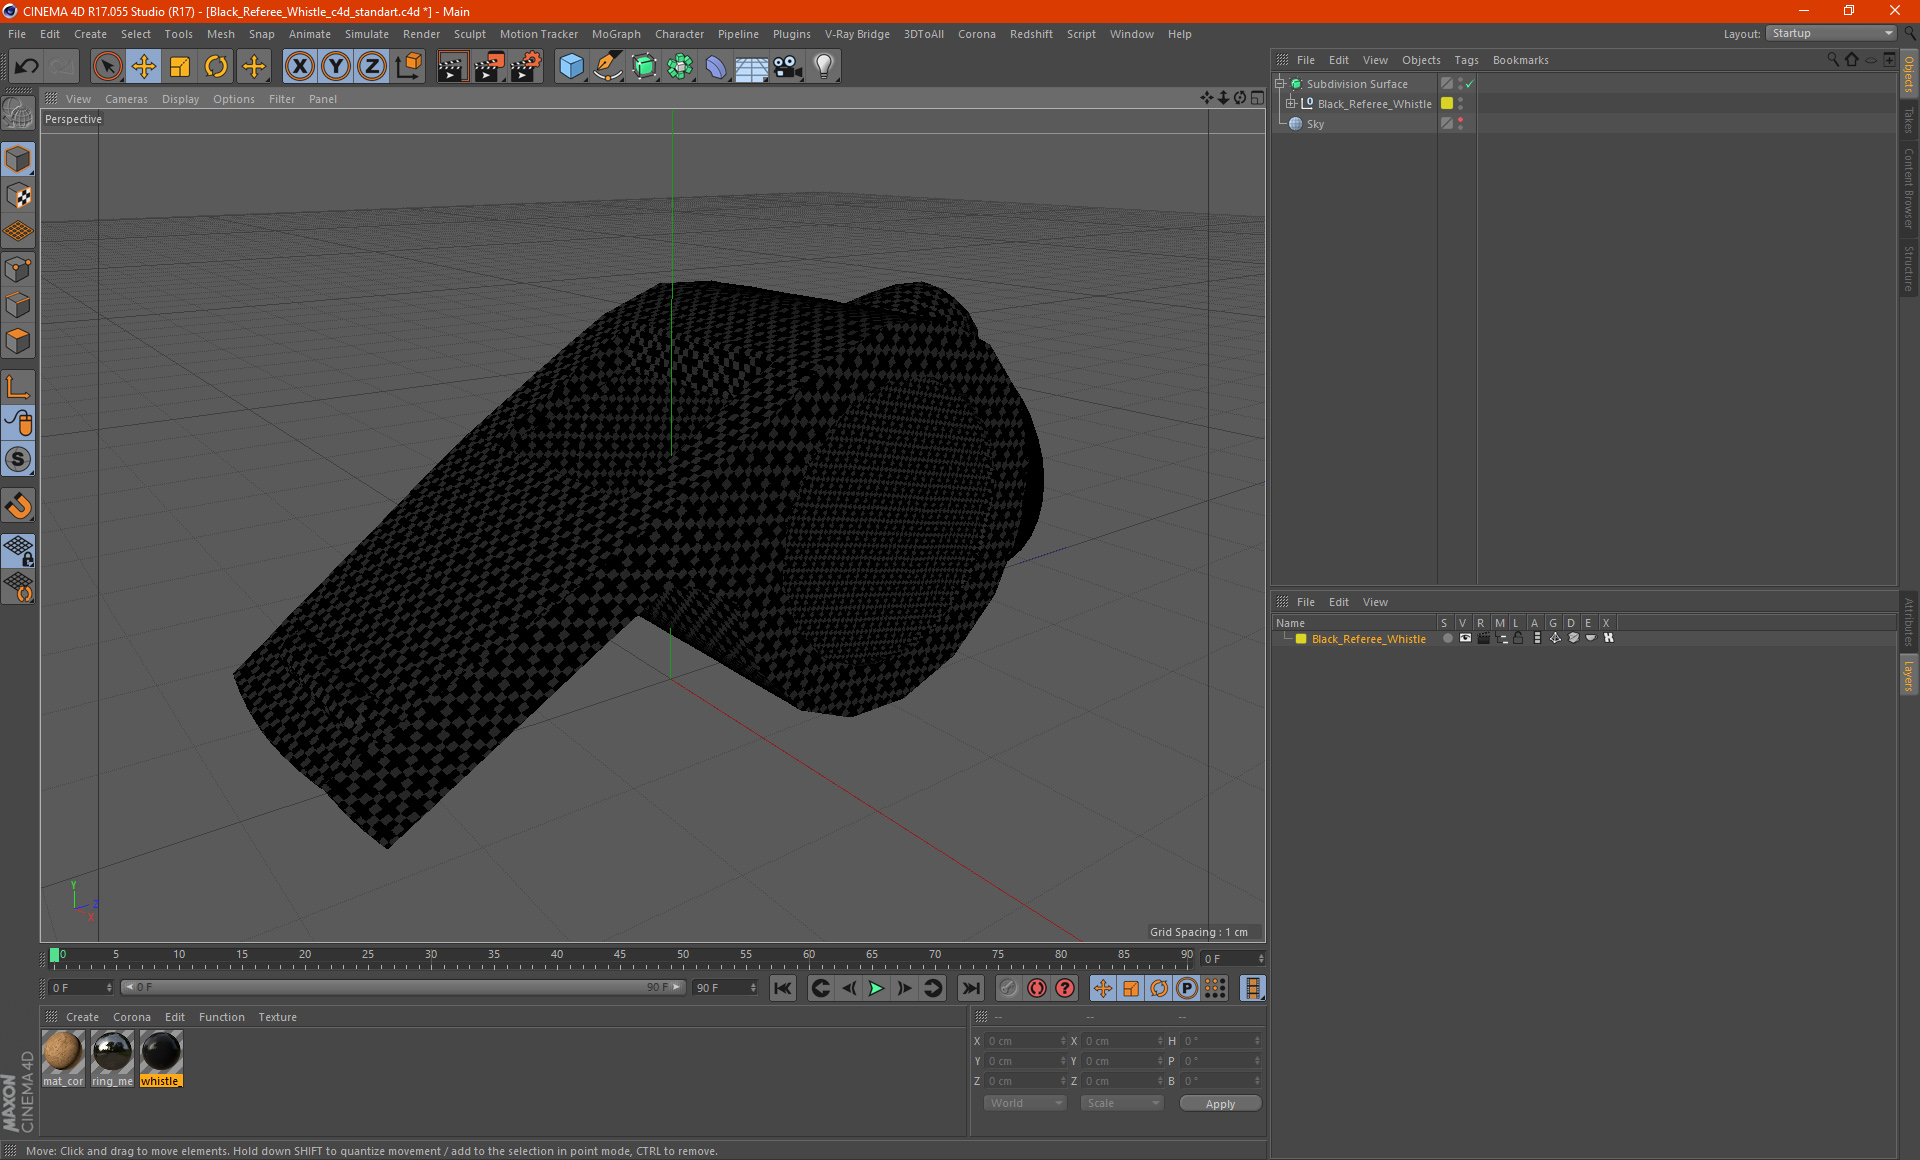
Task: Click the Black_Referee_Whistle layer color swatch
Action: tap(1301, 638)
